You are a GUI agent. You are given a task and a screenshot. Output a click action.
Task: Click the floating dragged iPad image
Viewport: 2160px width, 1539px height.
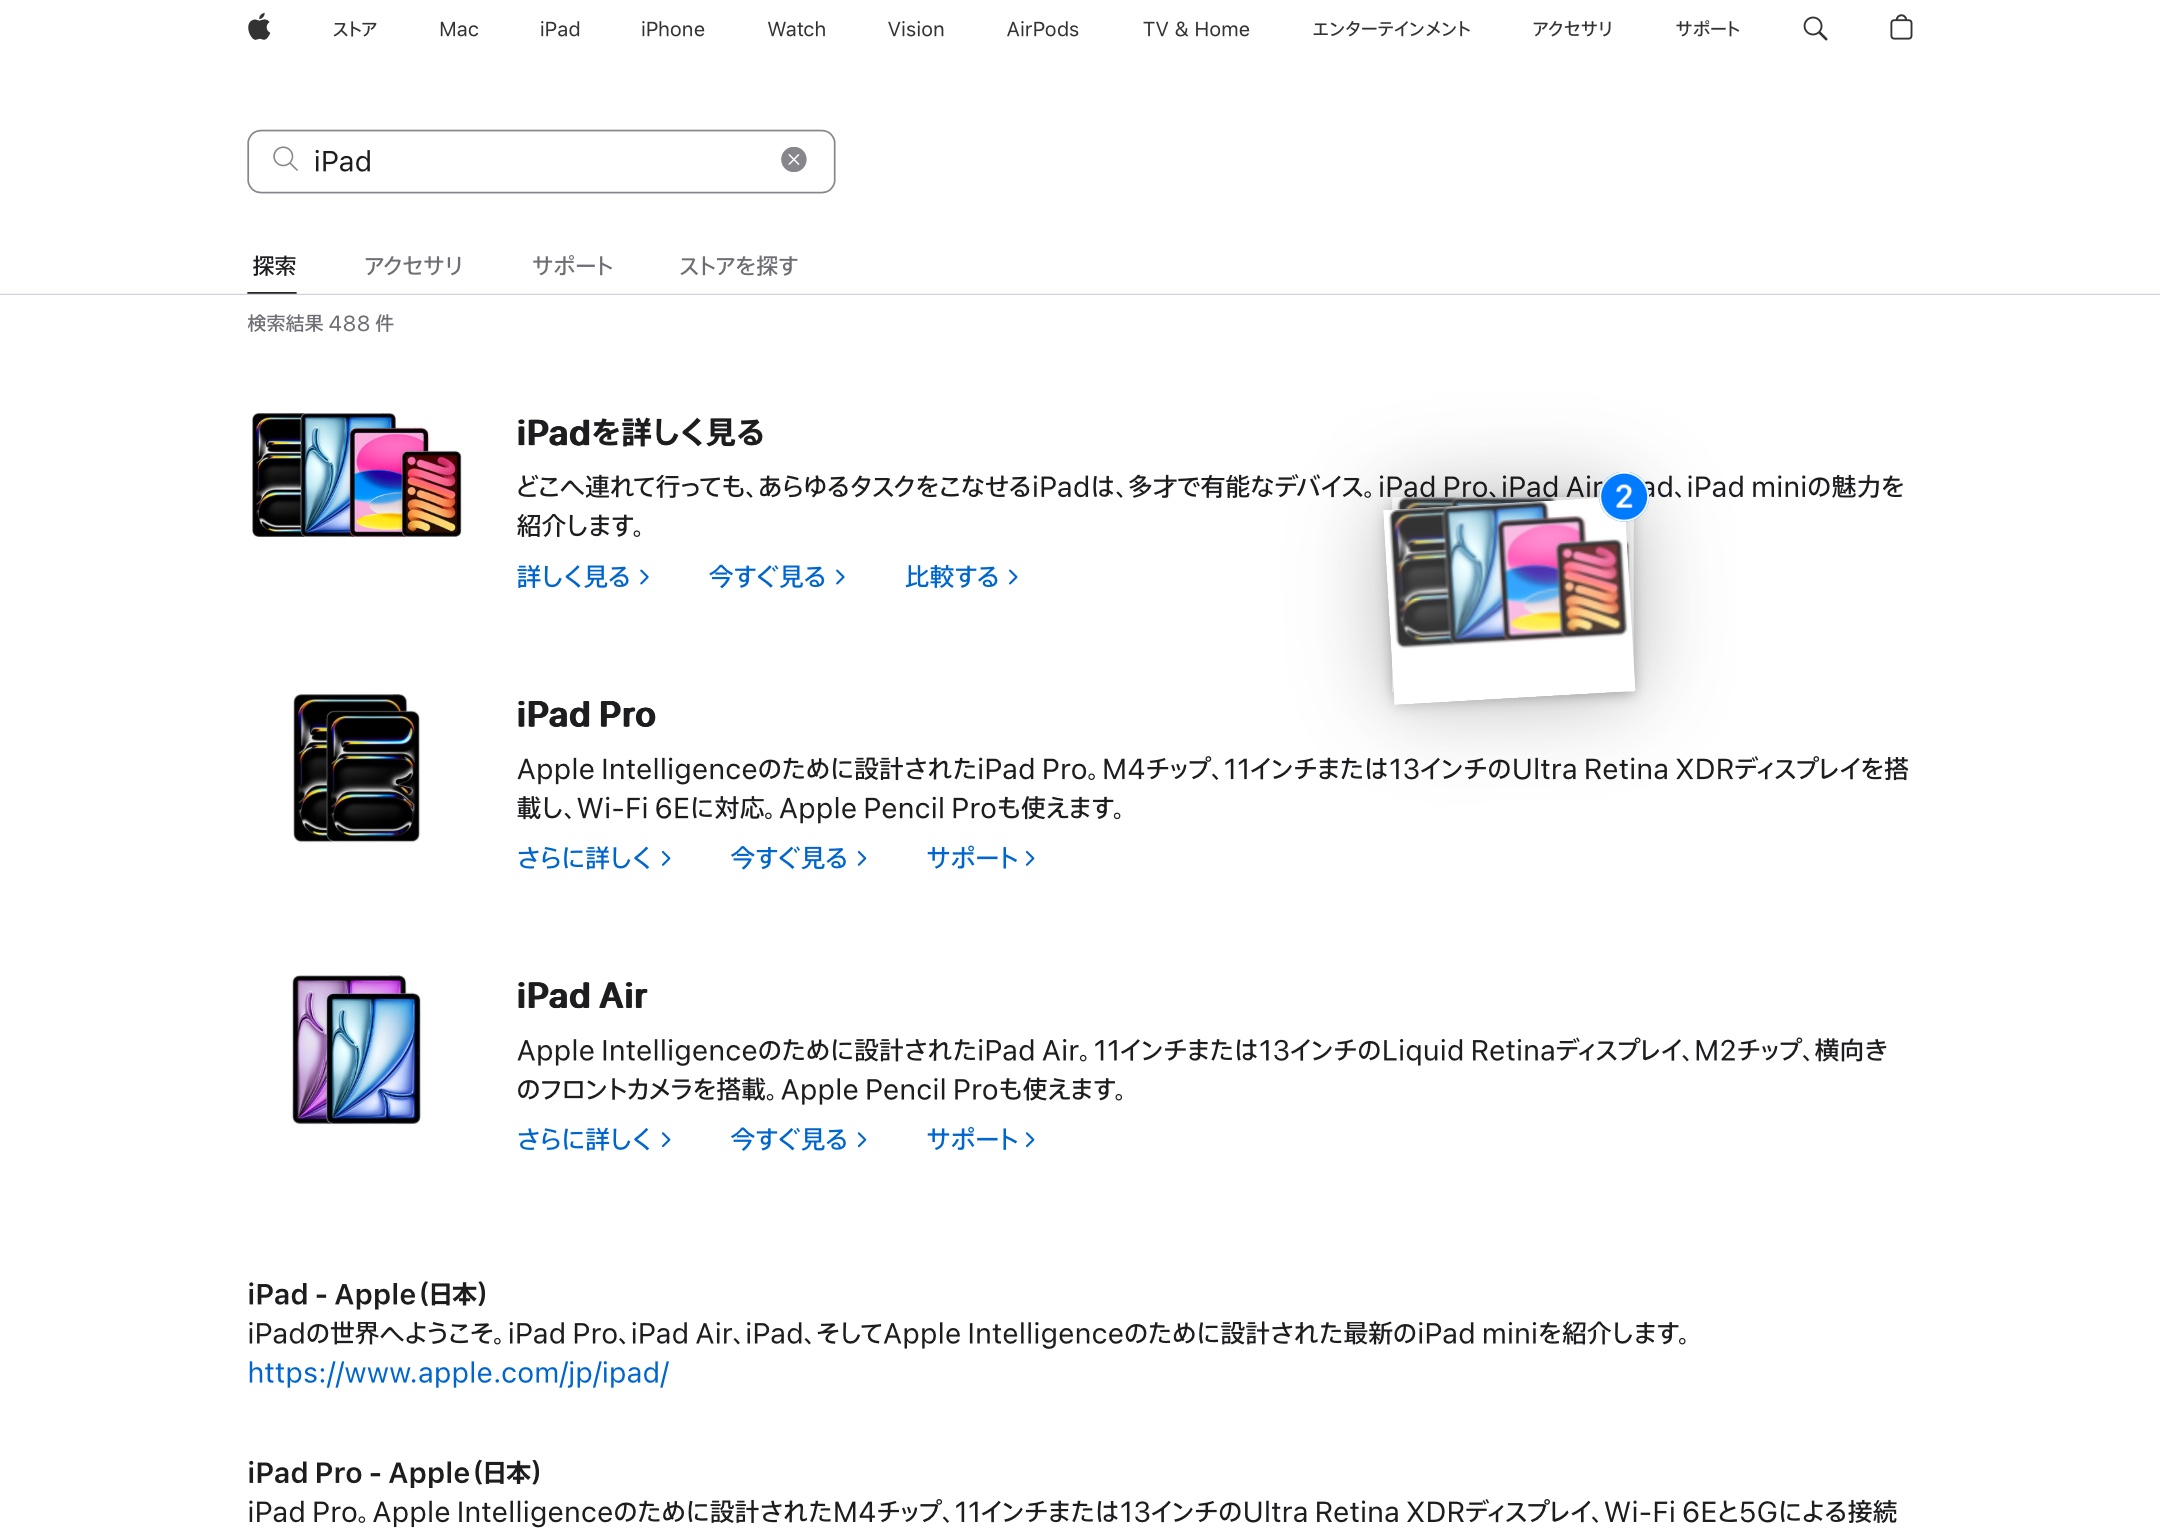click(1511, 600)
